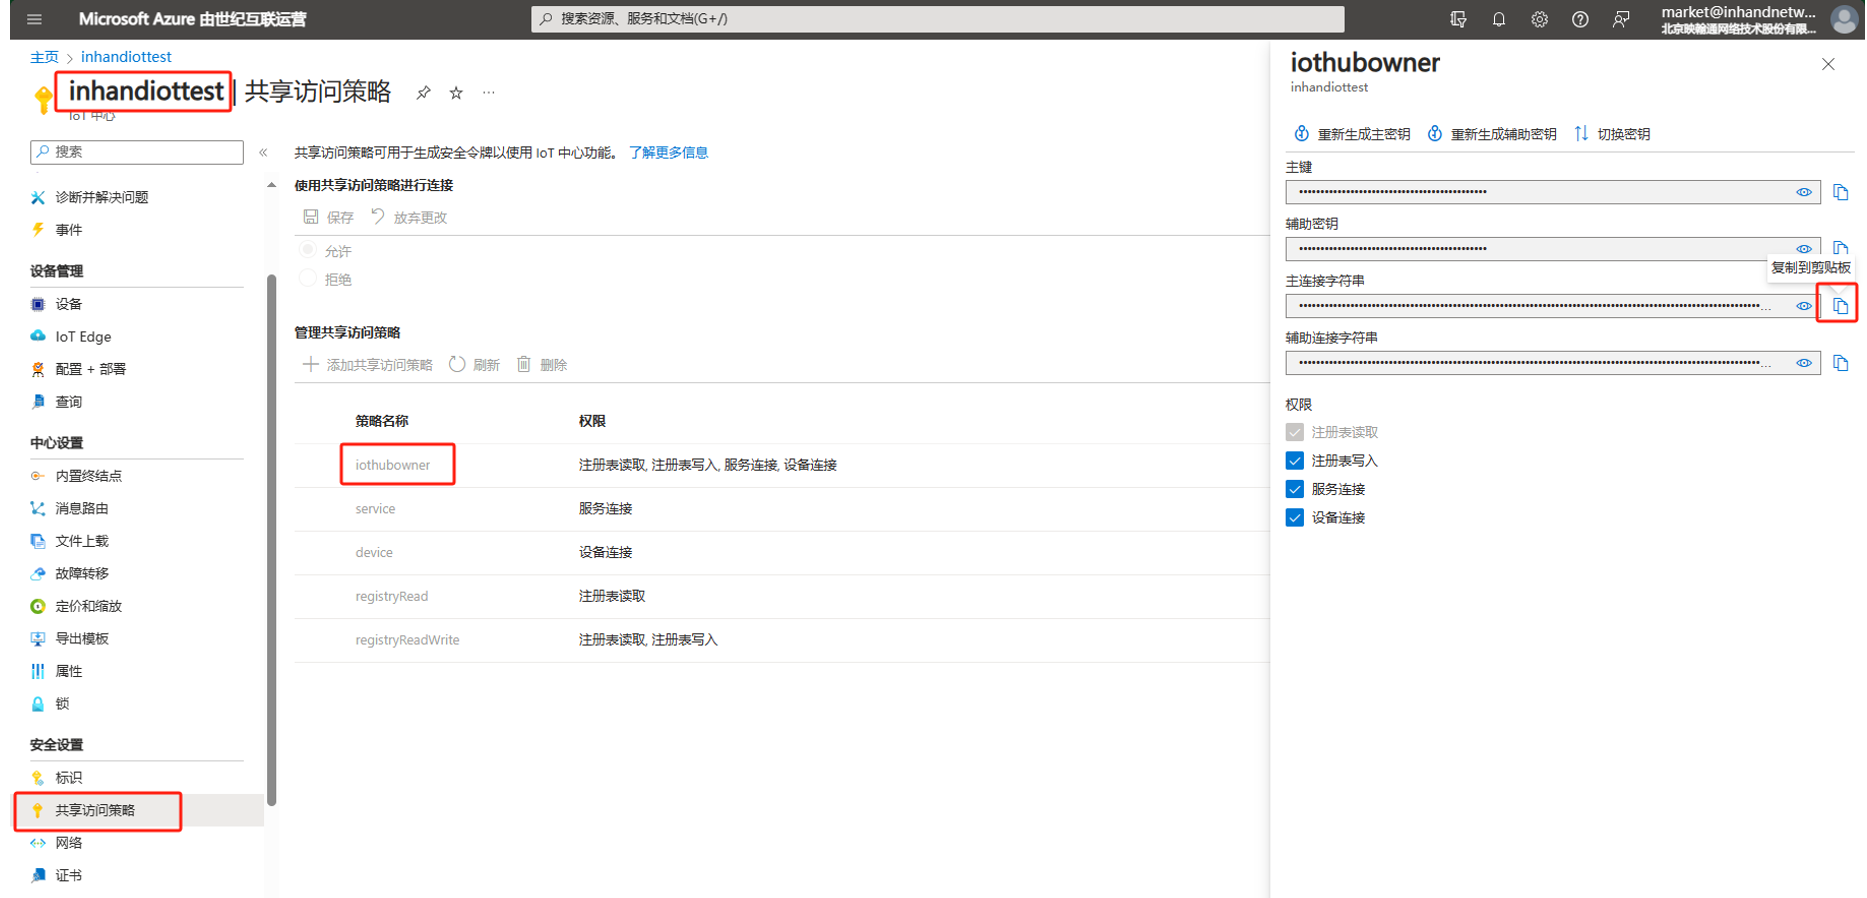Open 证书 menu item

coord(57,876)
